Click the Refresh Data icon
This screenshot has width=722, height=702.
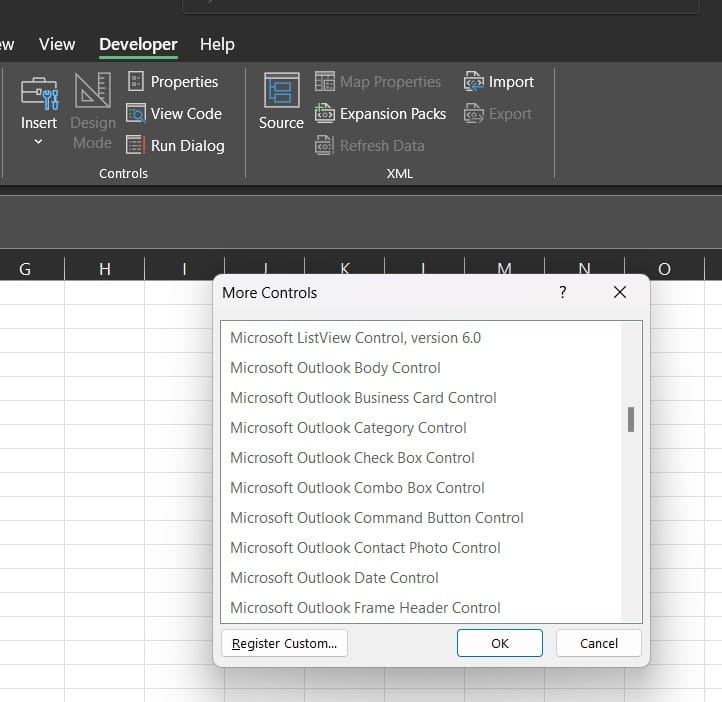click(x=325, y=145)
